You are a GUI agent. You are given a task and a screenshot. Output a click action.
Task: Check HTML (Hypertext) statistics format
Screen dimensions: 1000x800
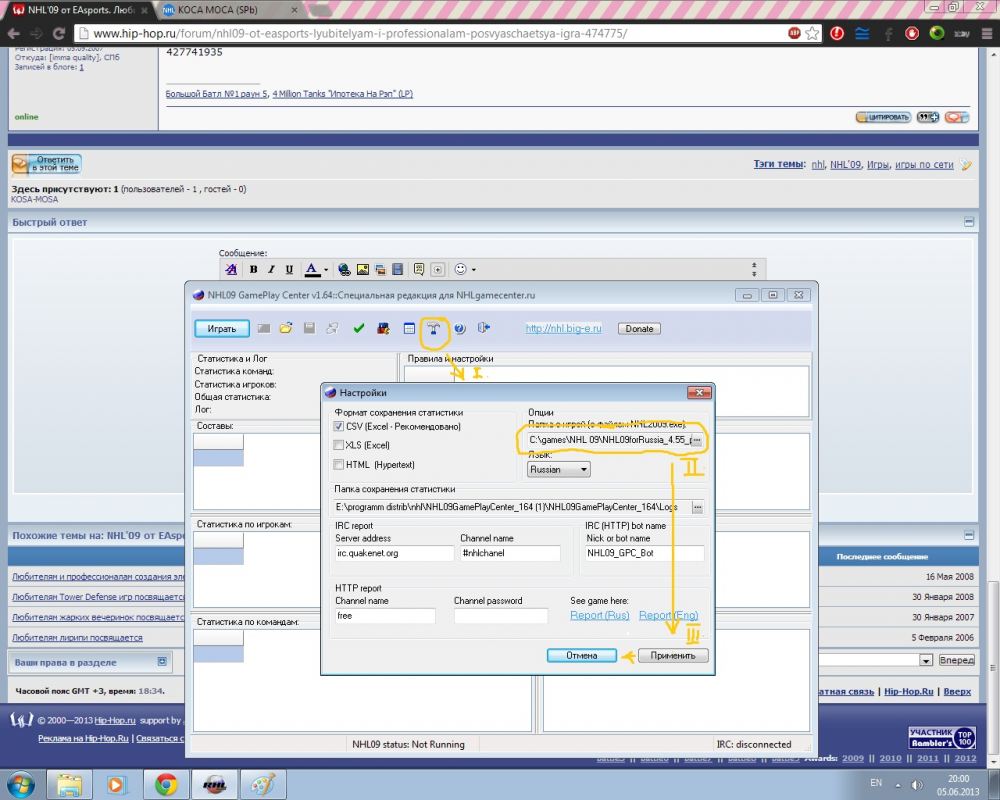339,465
